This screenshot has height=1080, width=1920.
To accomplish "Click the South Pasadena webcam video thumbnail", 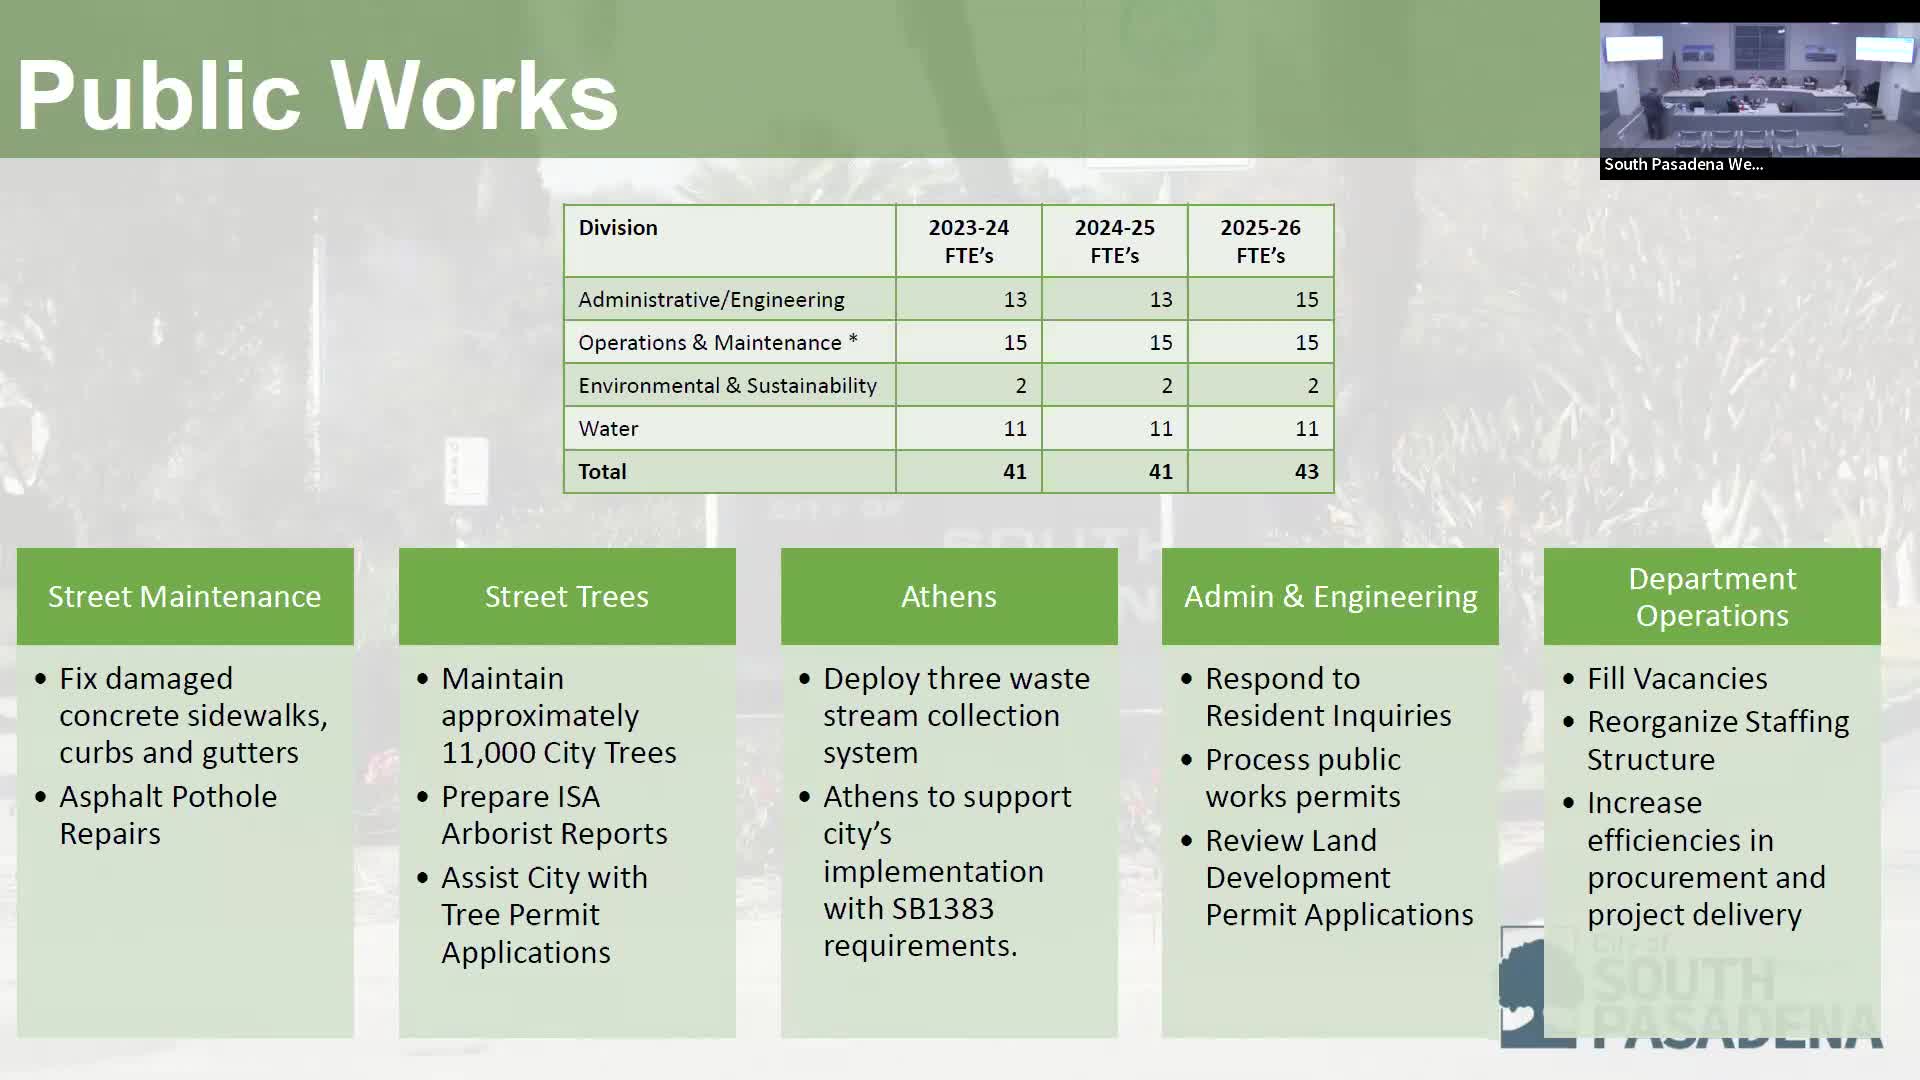I will (x=1759, y=88).
